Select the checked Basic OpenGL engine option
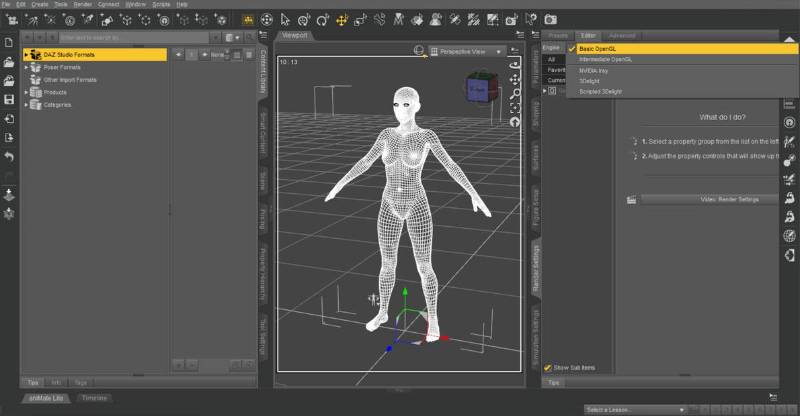This screenshot has width=800, height=416. pos(683,48)
